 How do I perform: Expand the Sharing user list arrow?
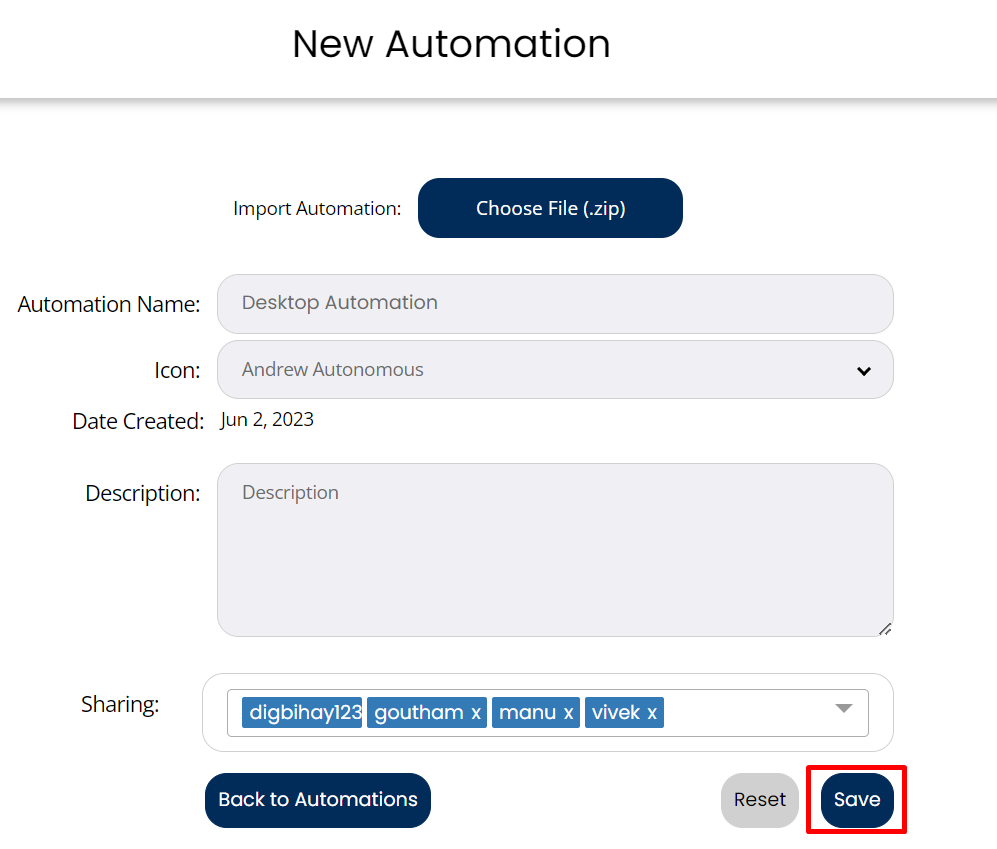tap(843, 709)
